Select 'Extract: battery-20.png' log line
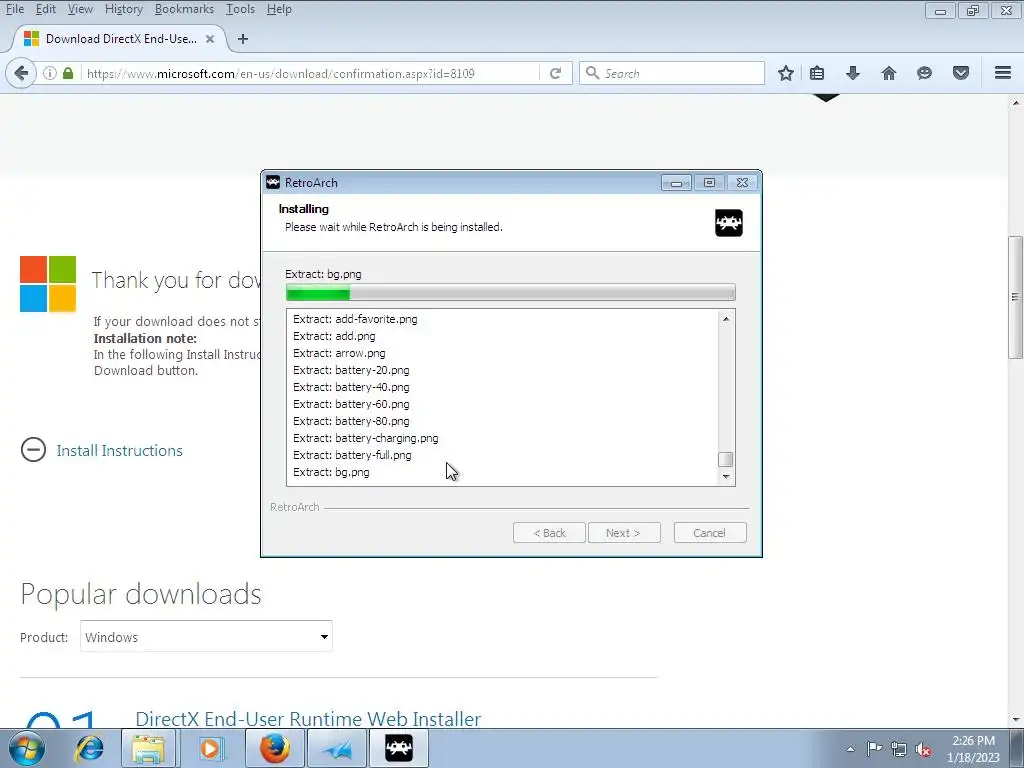1024x768 pixels. coord(351,370)
